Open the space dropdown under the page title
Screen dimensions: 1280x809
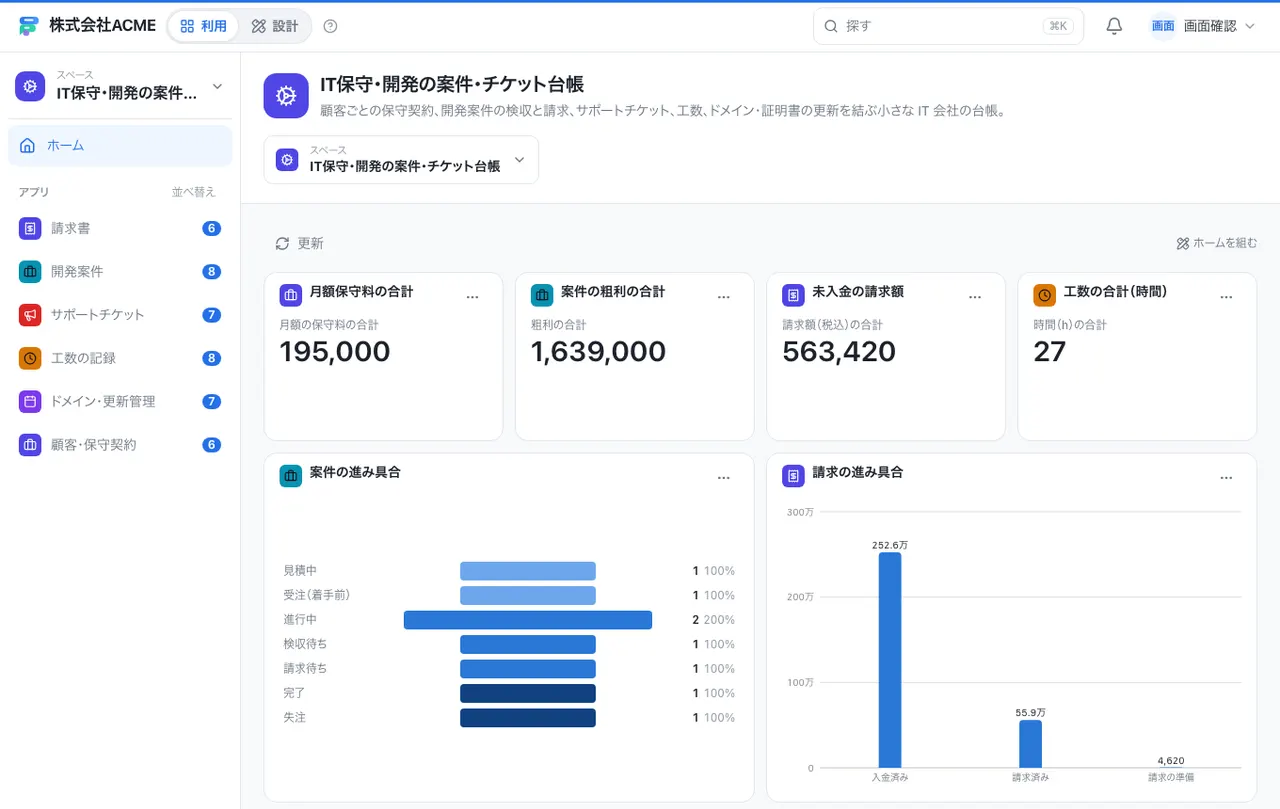(401, 160)
